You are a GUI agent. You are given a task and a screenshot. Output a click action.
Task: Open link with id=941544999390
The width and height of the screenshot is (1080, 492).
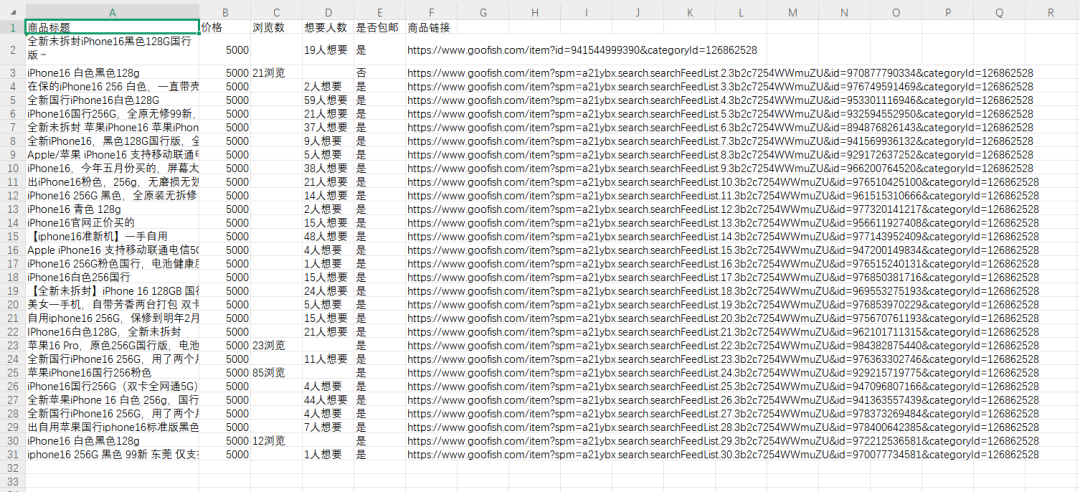point(582,50)
